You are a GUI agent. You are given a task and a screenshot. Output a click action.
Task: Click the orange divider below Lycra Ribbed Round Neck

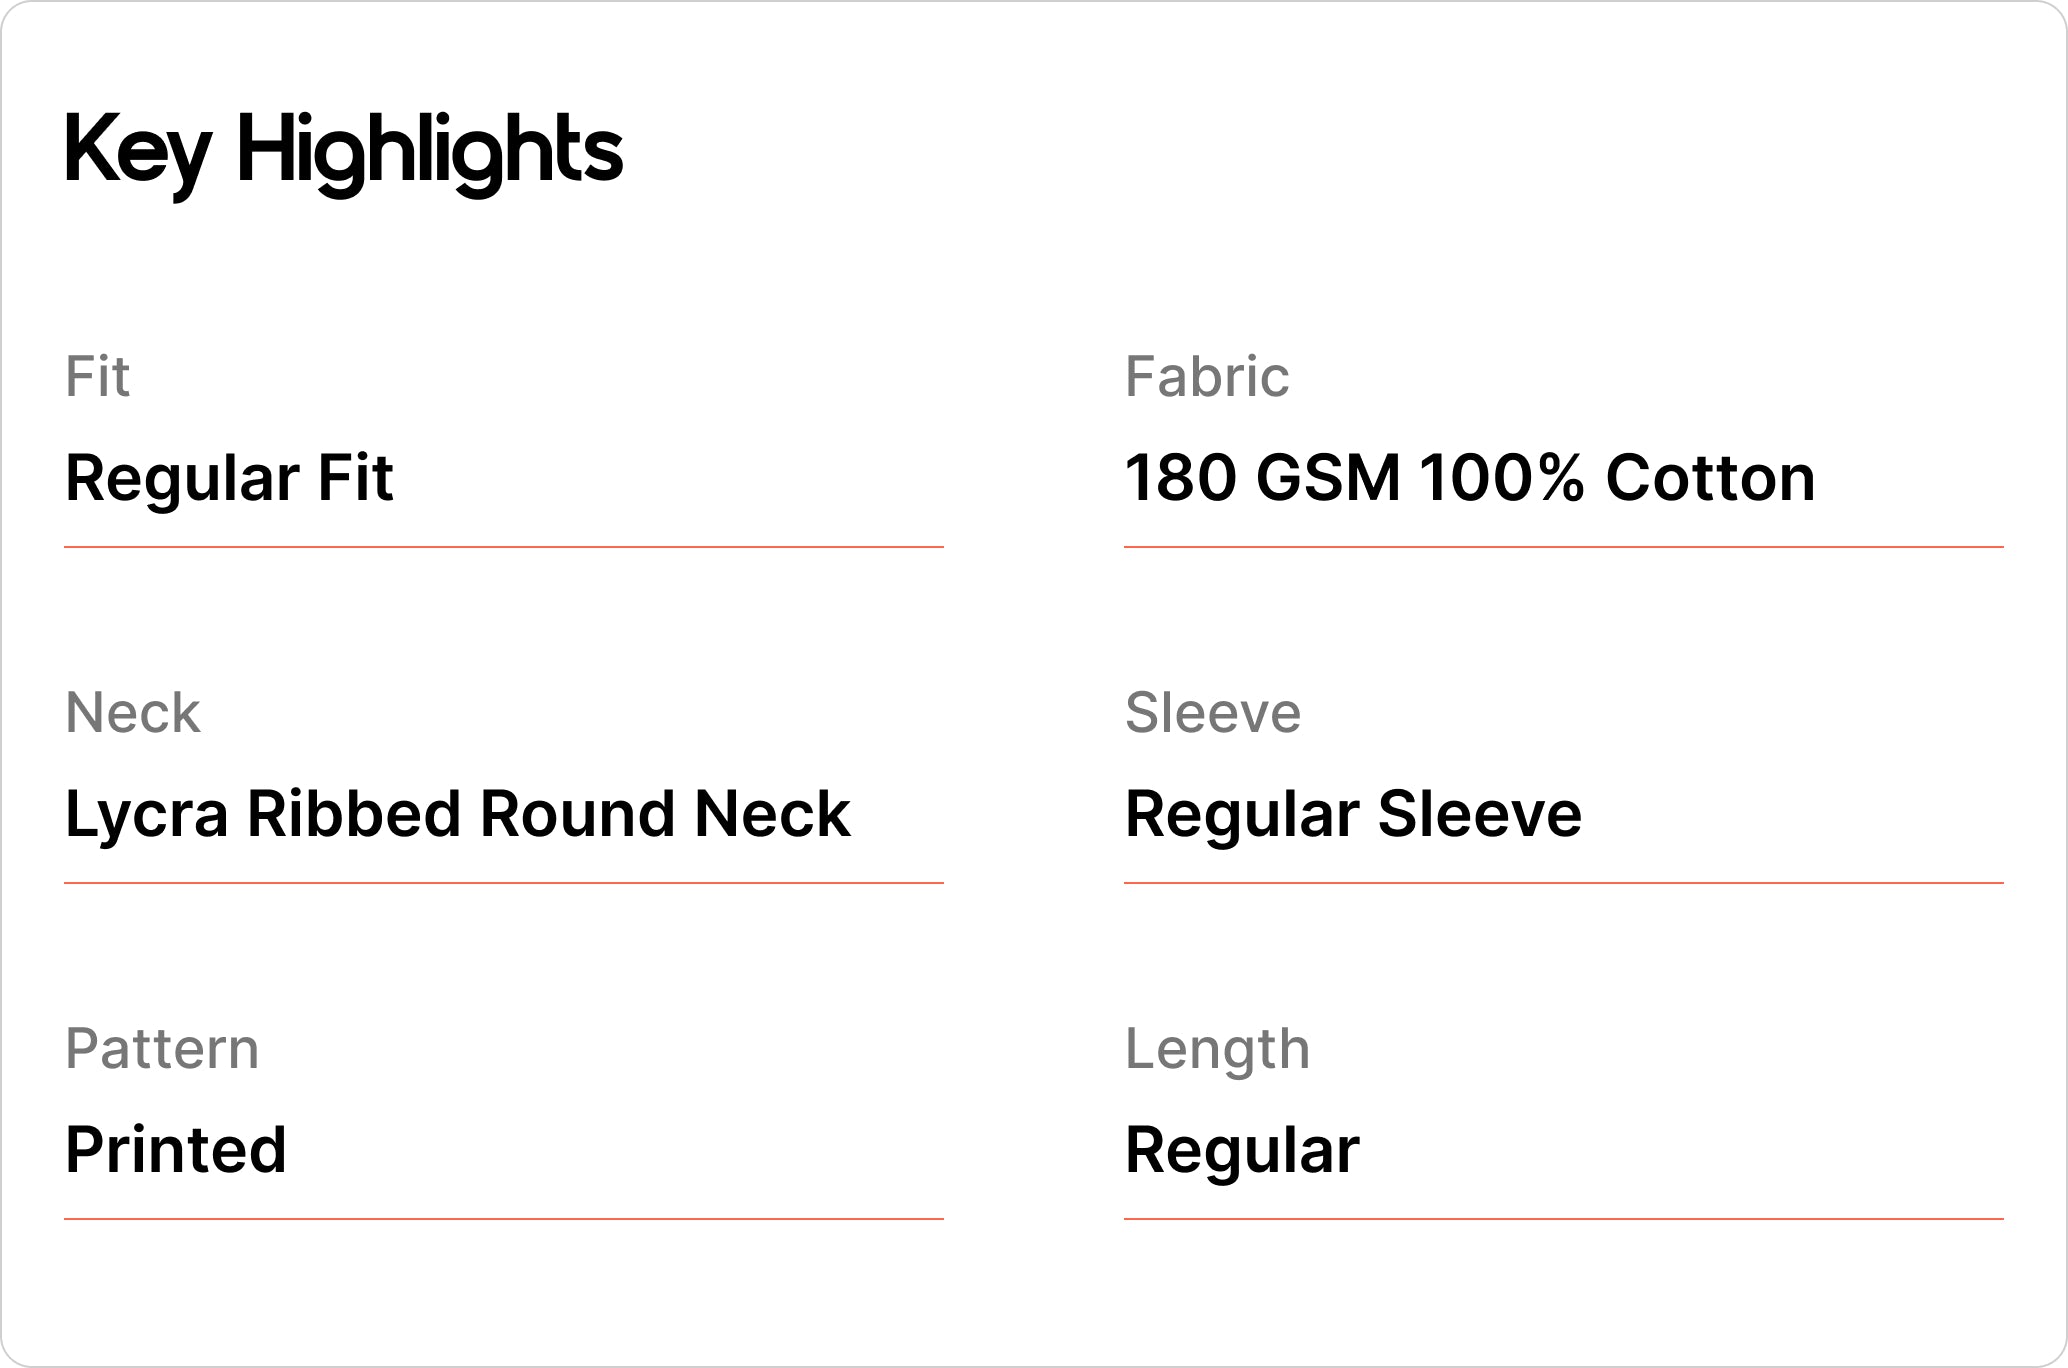[503, 883]
